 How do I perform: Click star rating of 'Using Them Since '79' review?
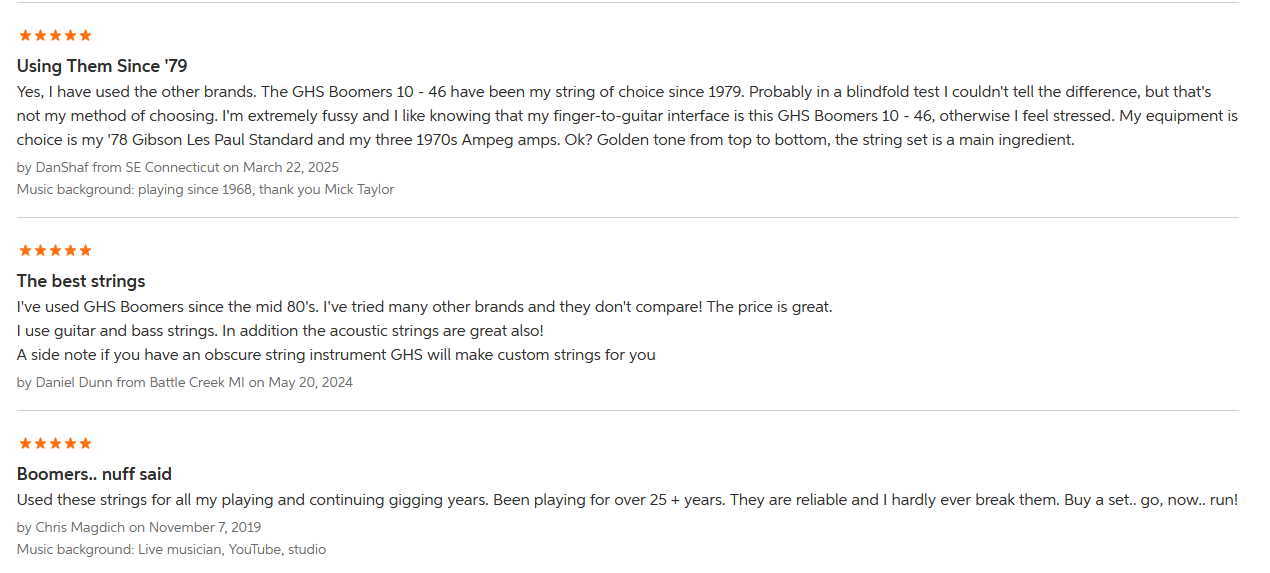click(55, 35)
